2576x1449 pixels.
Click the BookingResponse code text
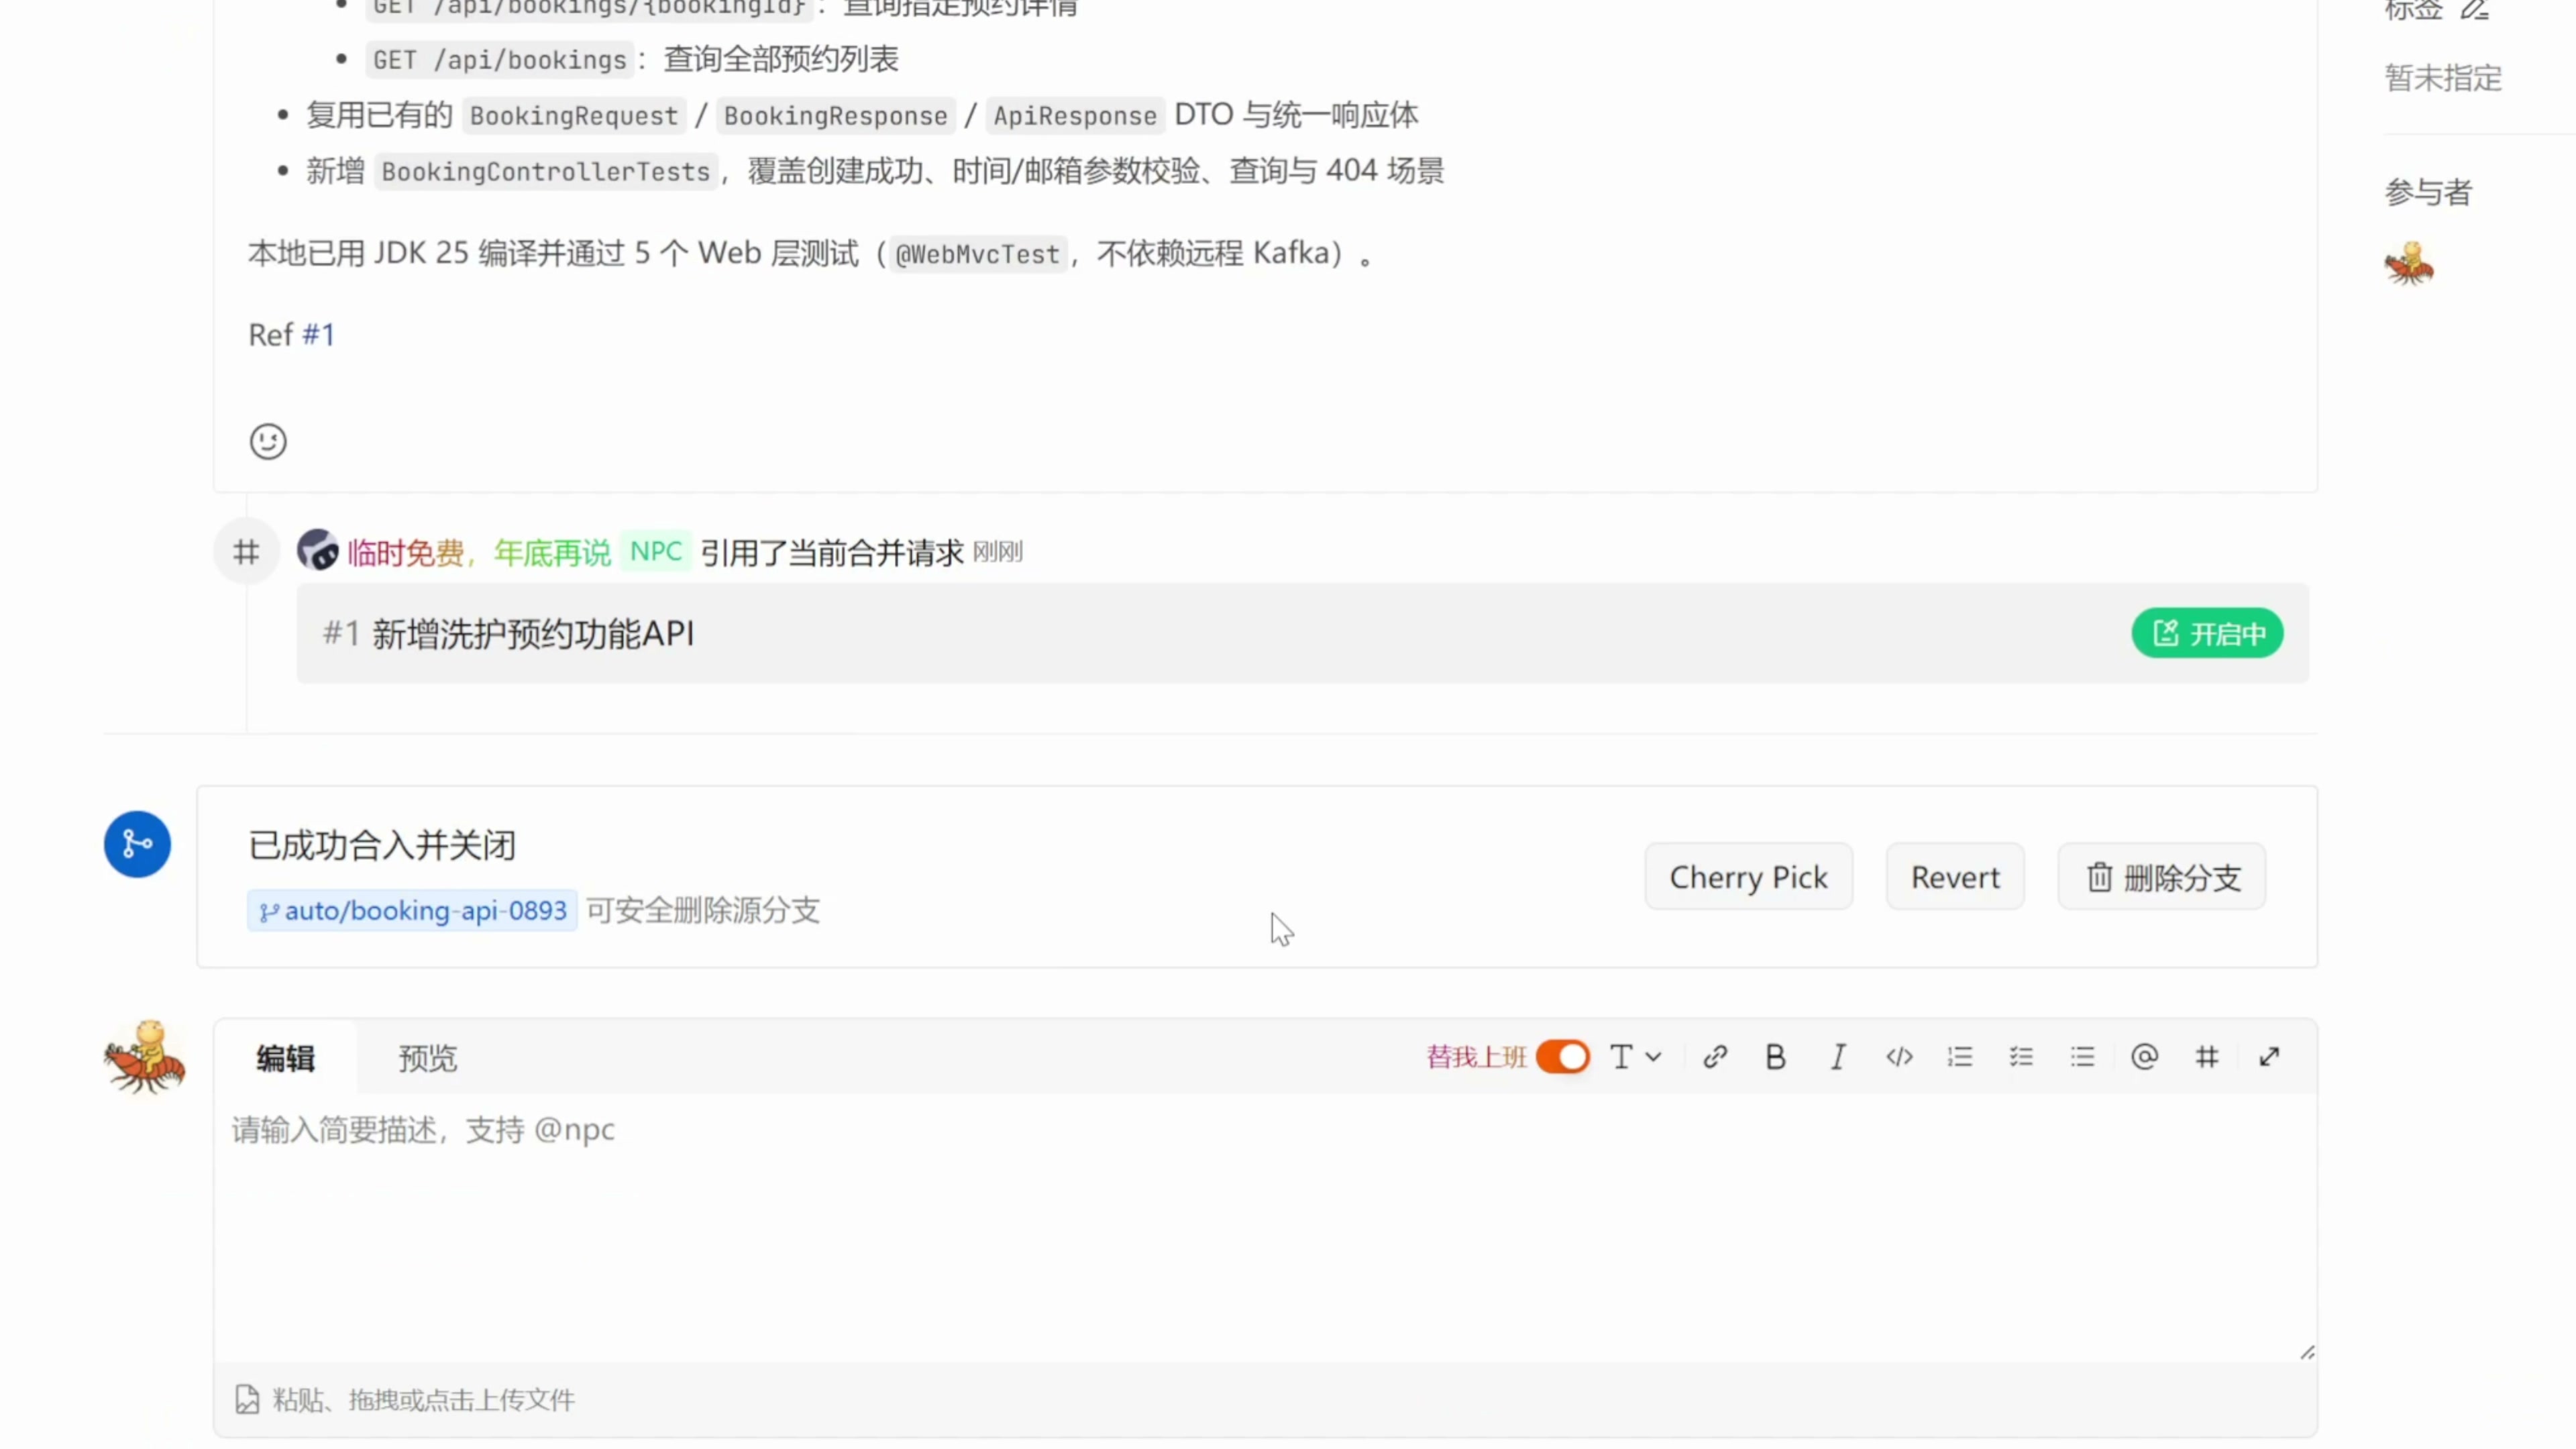coord(836,115)
